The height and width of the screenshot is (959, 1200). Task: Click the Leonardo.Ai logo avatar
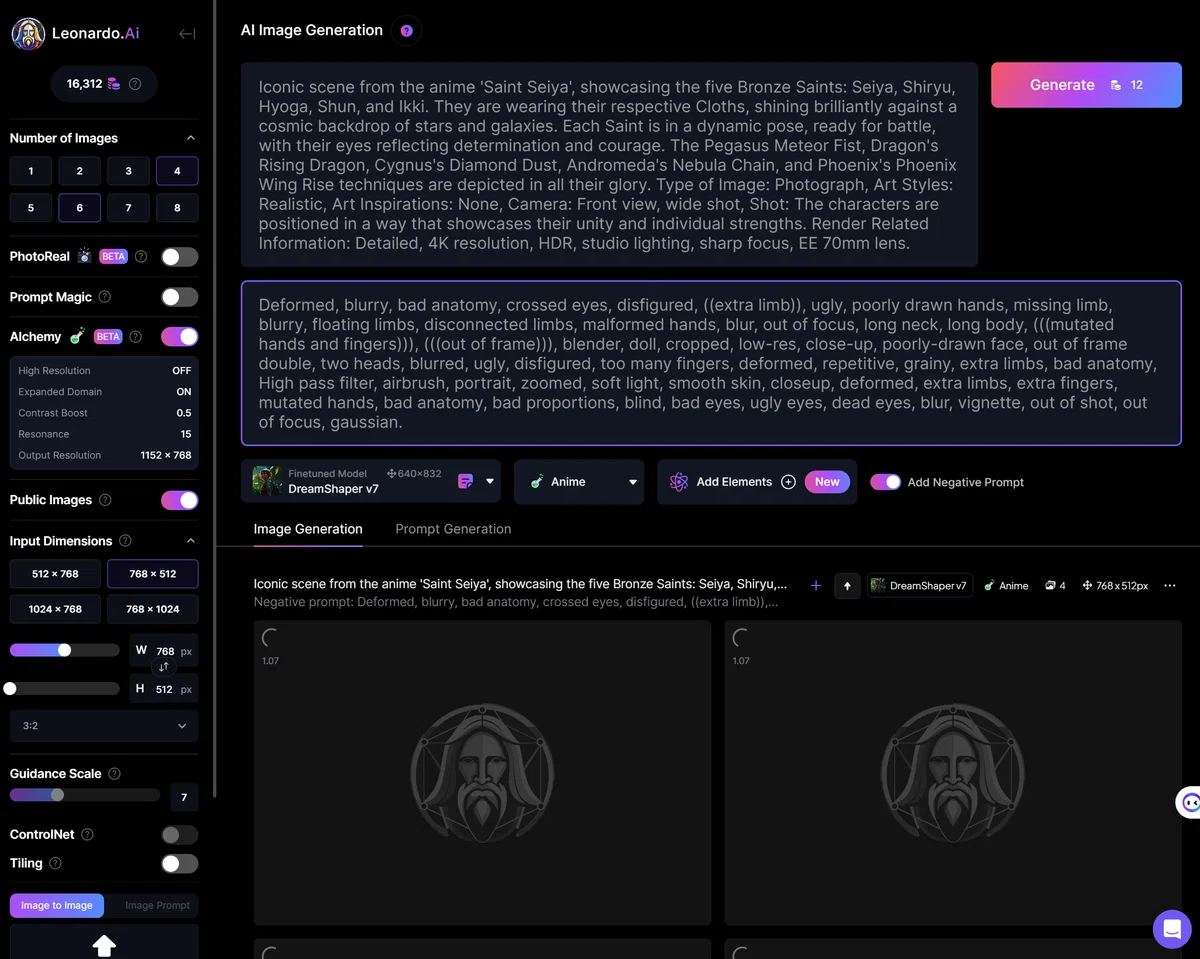click(x=28, y=33)
